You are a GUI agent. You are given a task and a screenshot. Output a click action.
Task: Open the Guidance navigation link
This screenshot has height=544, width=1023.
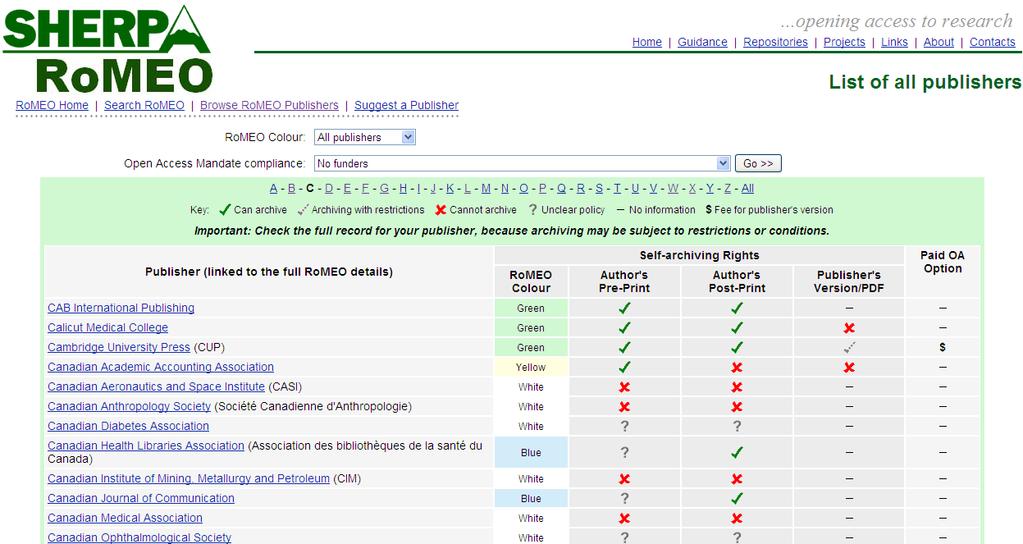702,42
